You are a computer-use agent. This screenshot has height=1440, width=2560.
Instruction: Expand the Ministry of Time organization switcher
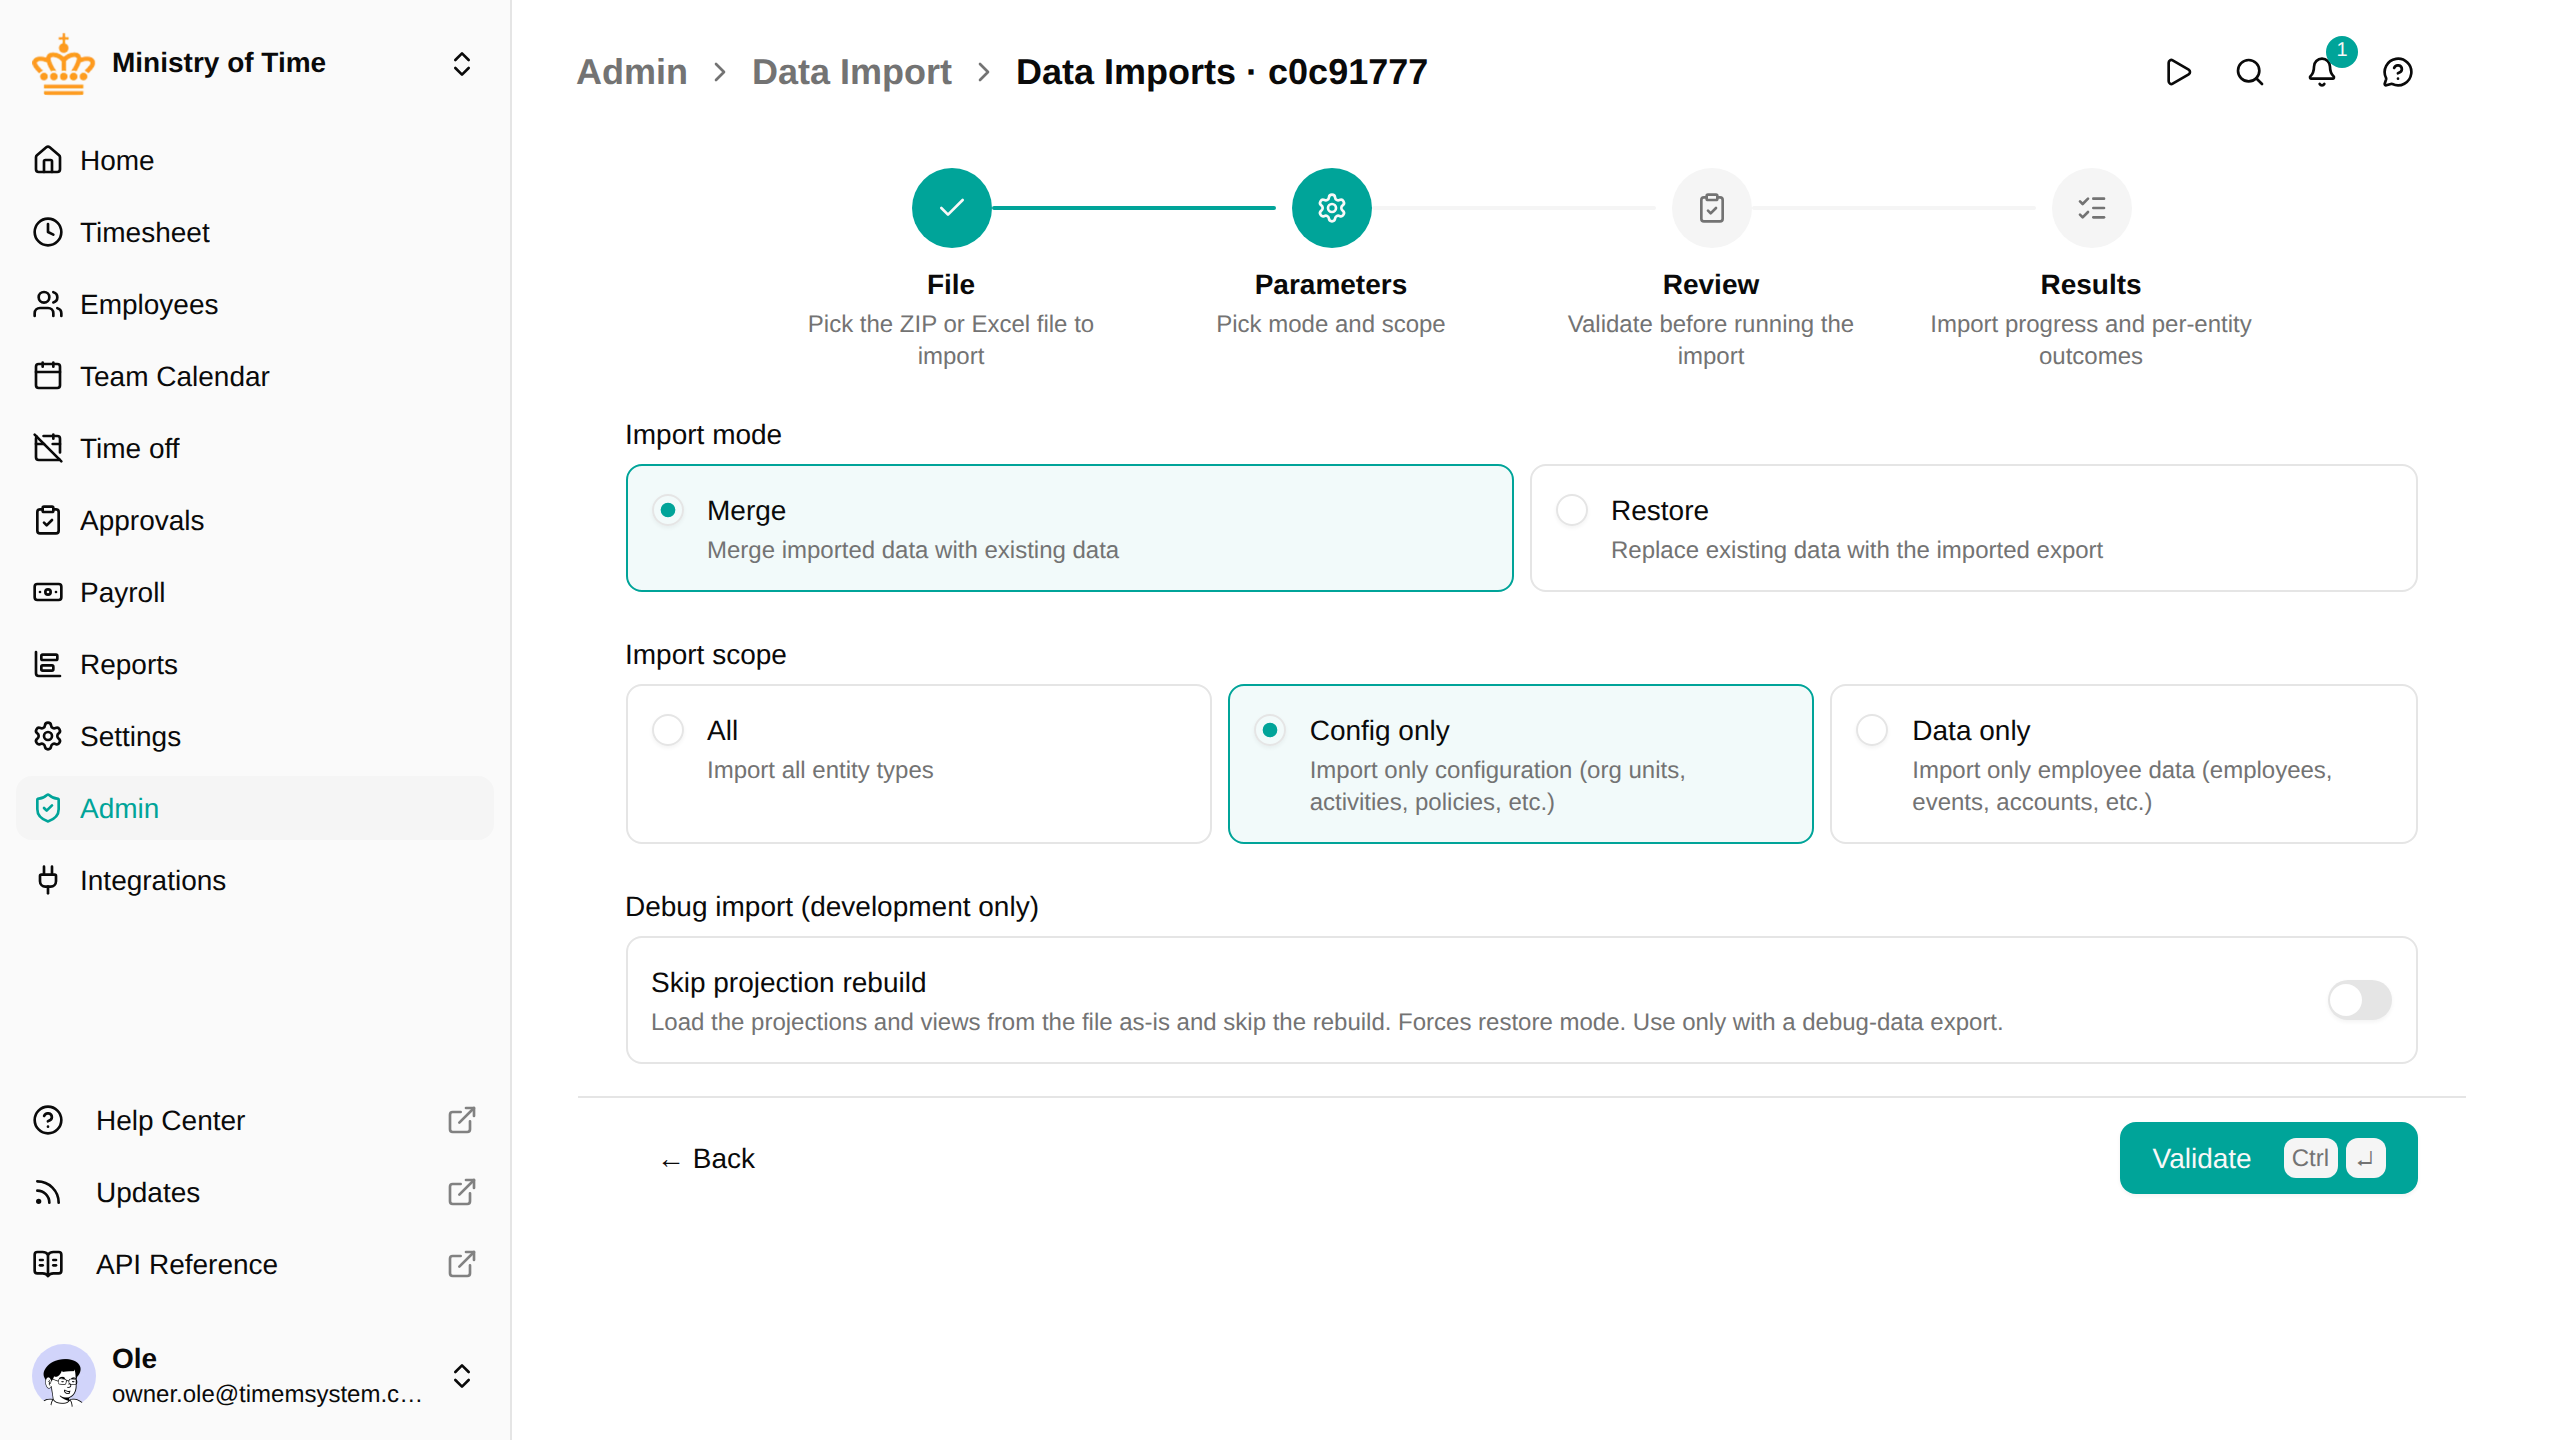tap(461, 64)
